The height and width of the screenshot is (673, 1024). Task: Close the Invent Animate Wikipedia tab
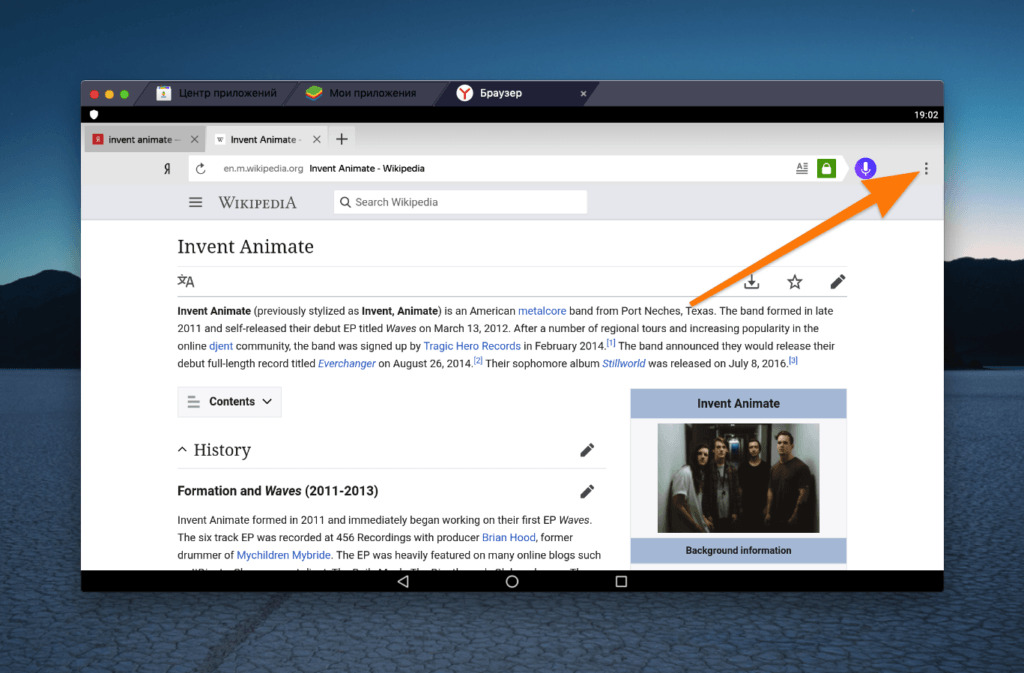click(x=317, y=139)
